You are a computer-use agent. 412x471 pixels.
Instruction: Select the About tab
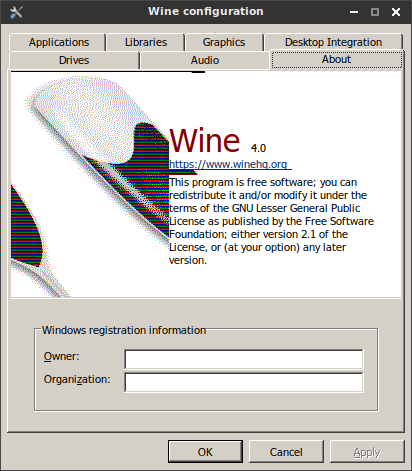coord(337,59)
